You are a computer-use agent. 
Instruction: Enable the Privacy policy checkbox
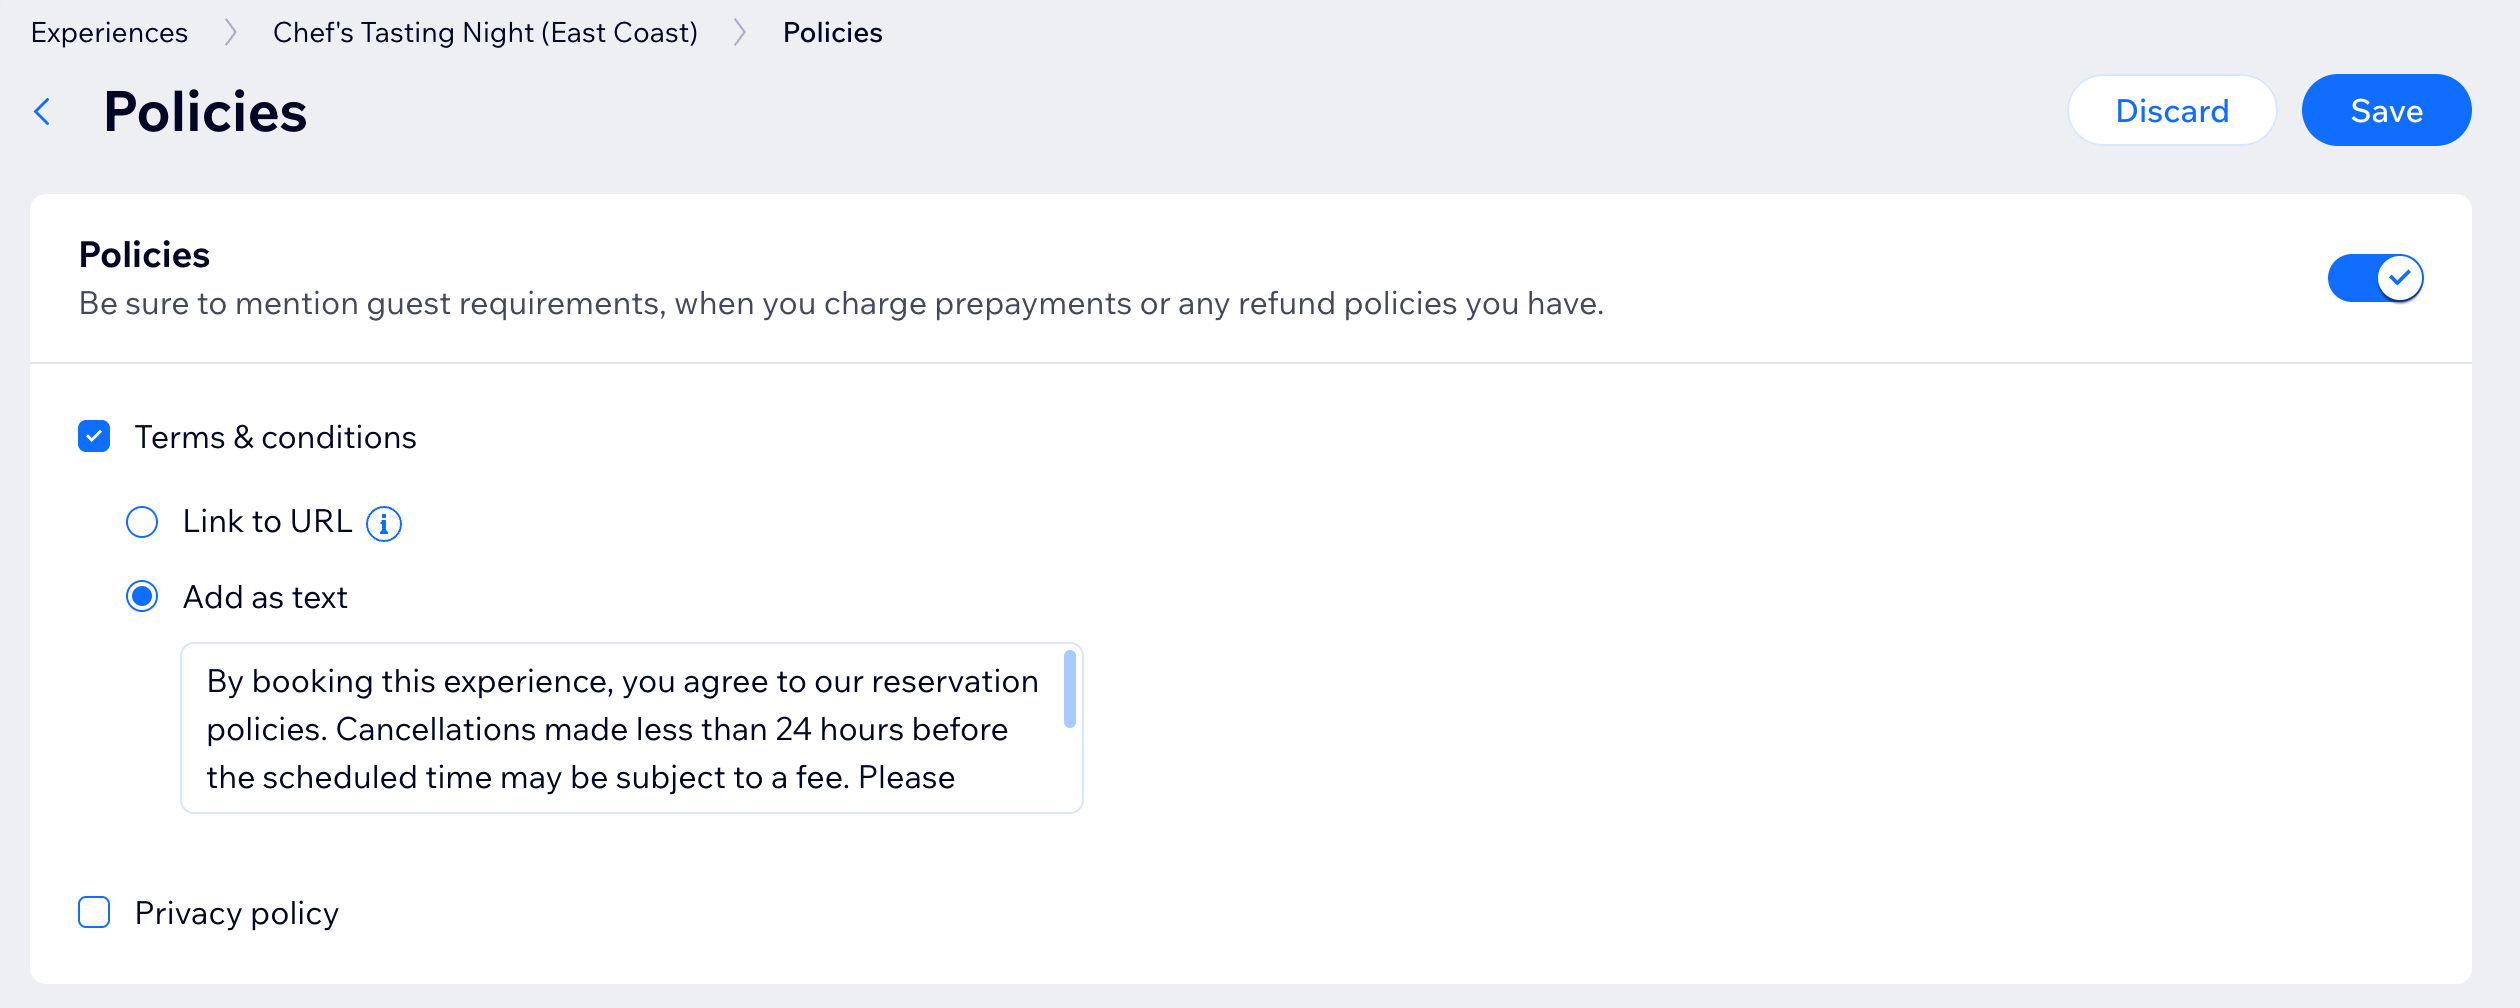[94, 913]
